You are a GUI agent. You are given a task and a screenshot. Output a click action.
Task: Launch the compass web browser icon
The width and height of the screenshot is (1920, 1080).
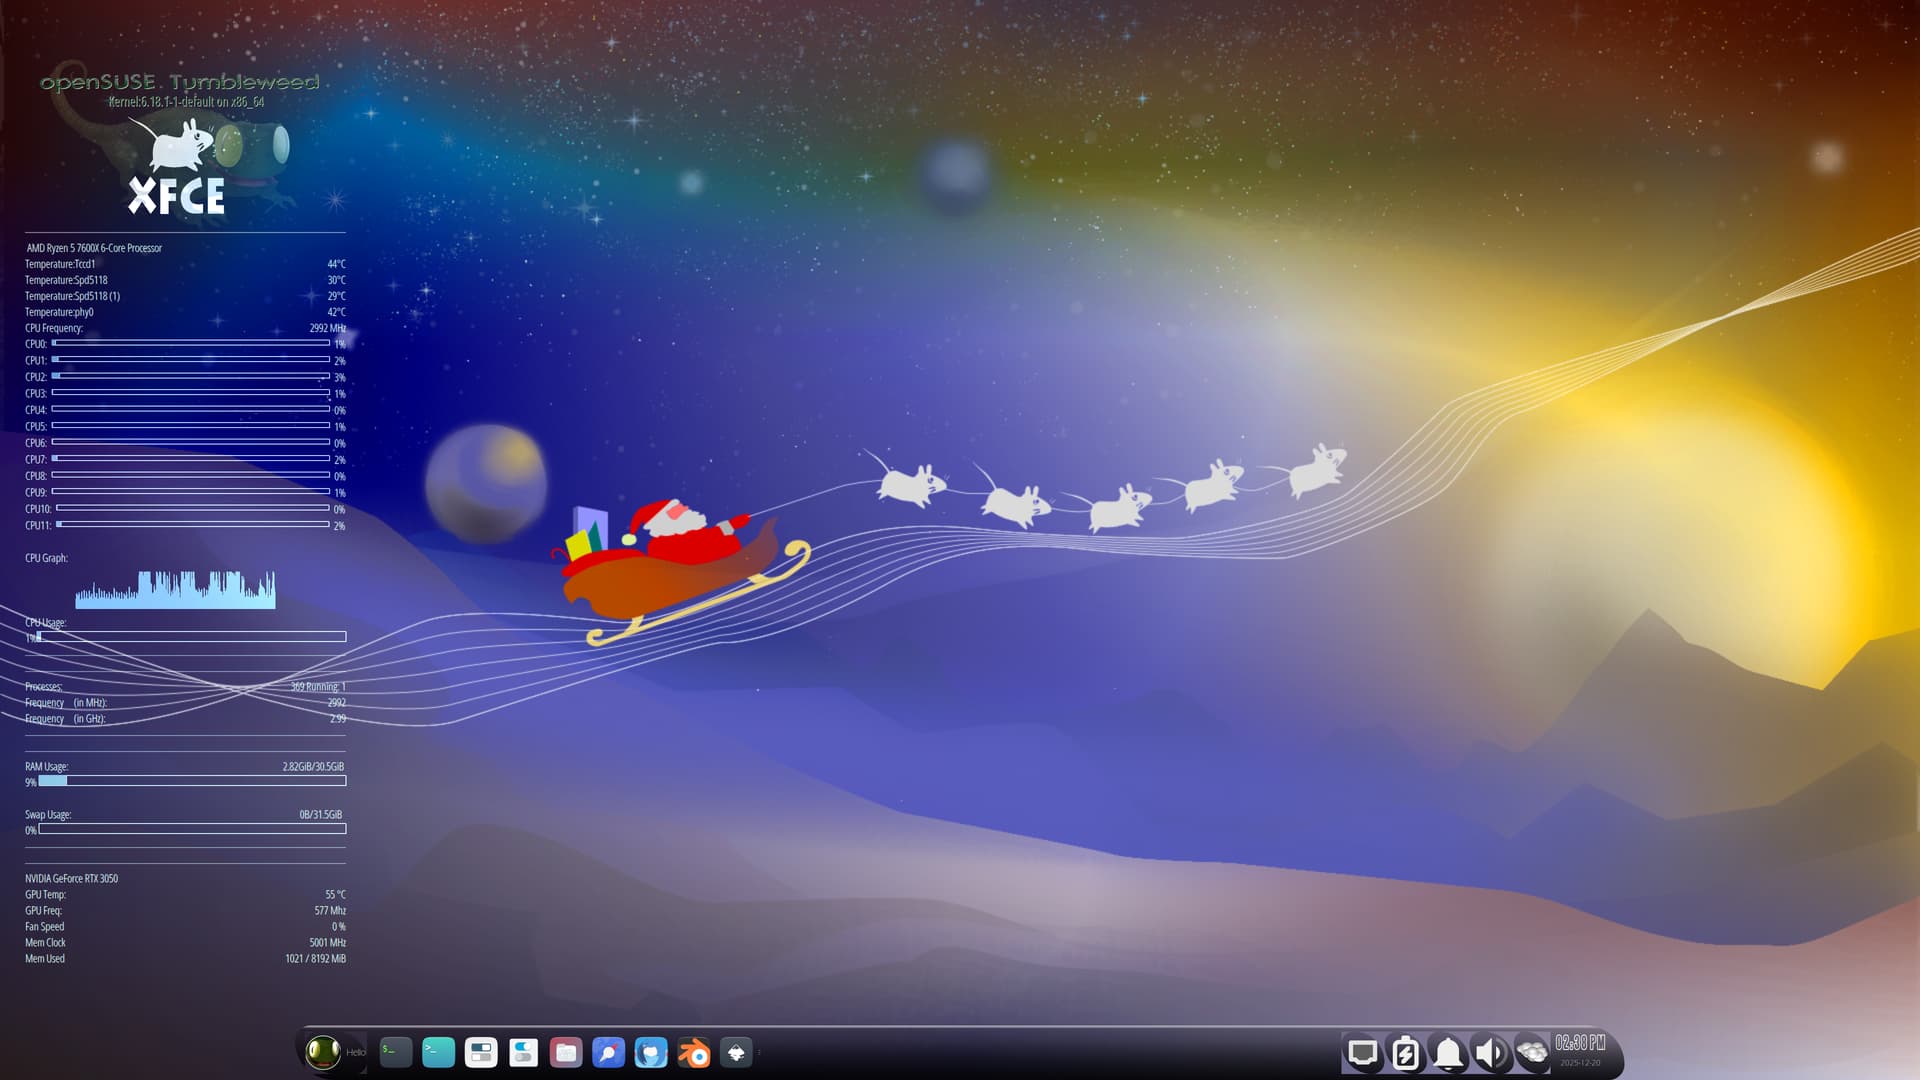pyautogui.click(x=608, y=1052)
